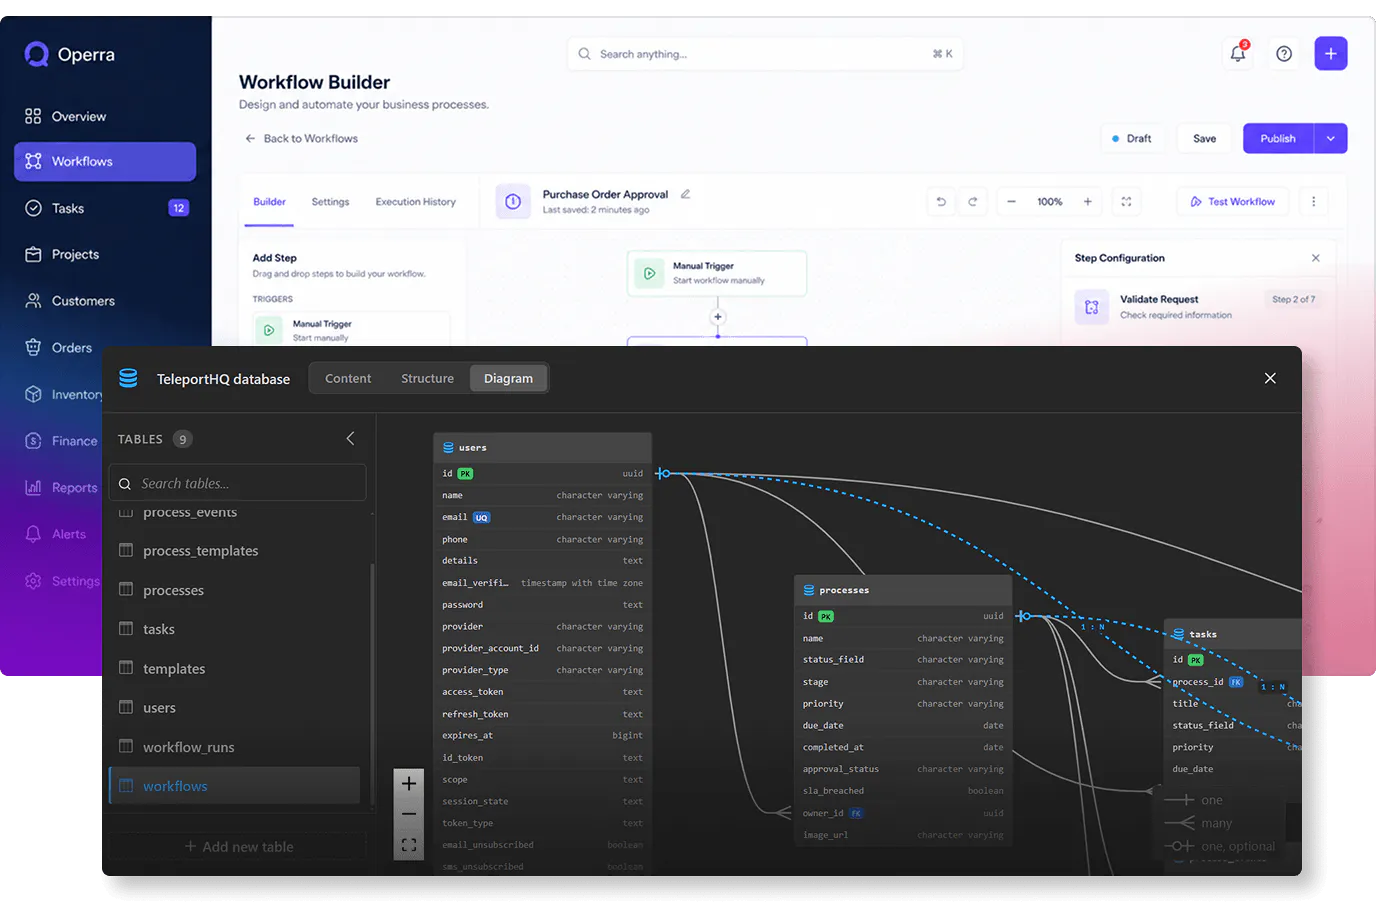Switch to the Structure tab
Viewport: 1376px width, 908px height.
[427, 378]
